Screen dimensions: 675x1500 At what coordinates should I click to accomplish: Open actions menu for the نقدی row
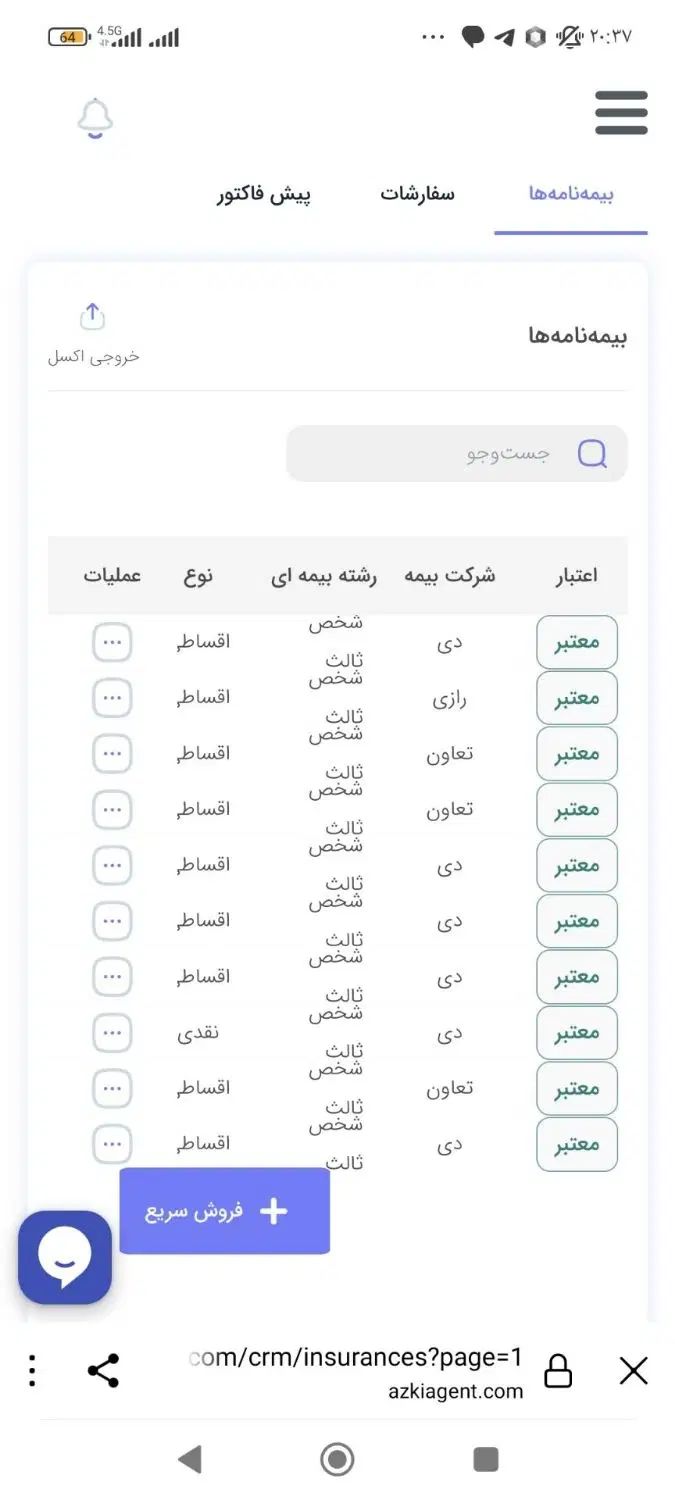tap(112, 1033)
